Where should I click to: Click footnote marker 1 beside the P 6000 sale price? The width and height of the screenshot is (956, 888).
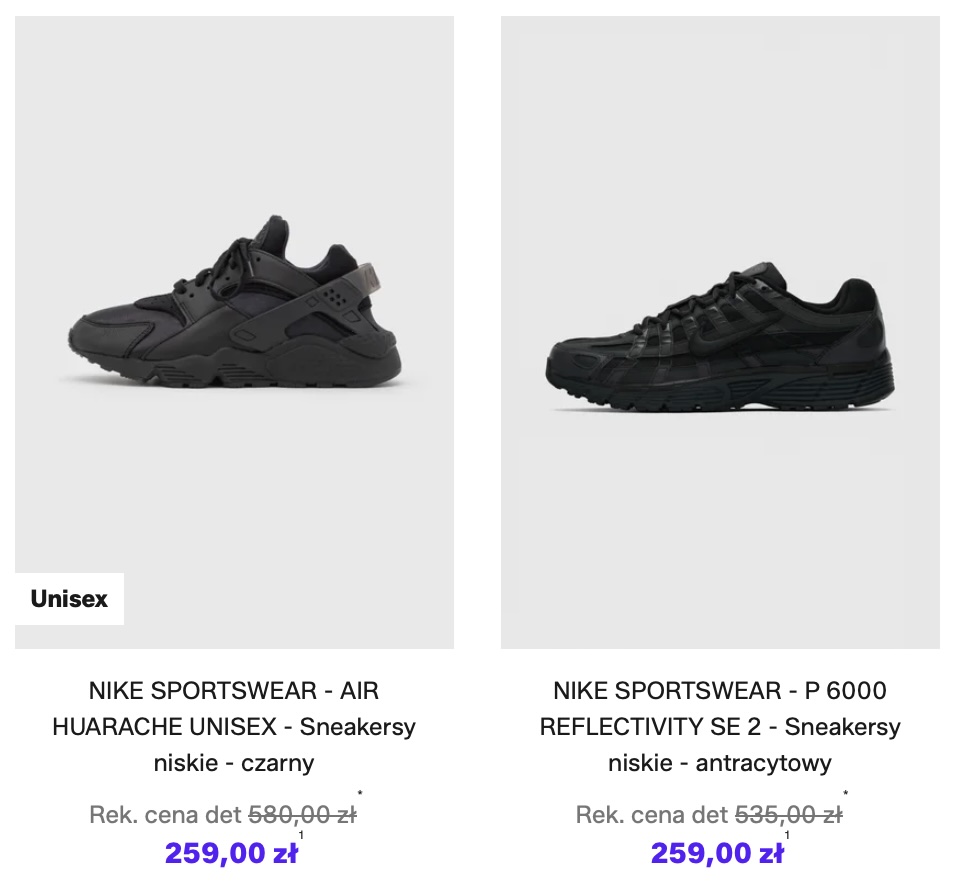pos(787,835)
